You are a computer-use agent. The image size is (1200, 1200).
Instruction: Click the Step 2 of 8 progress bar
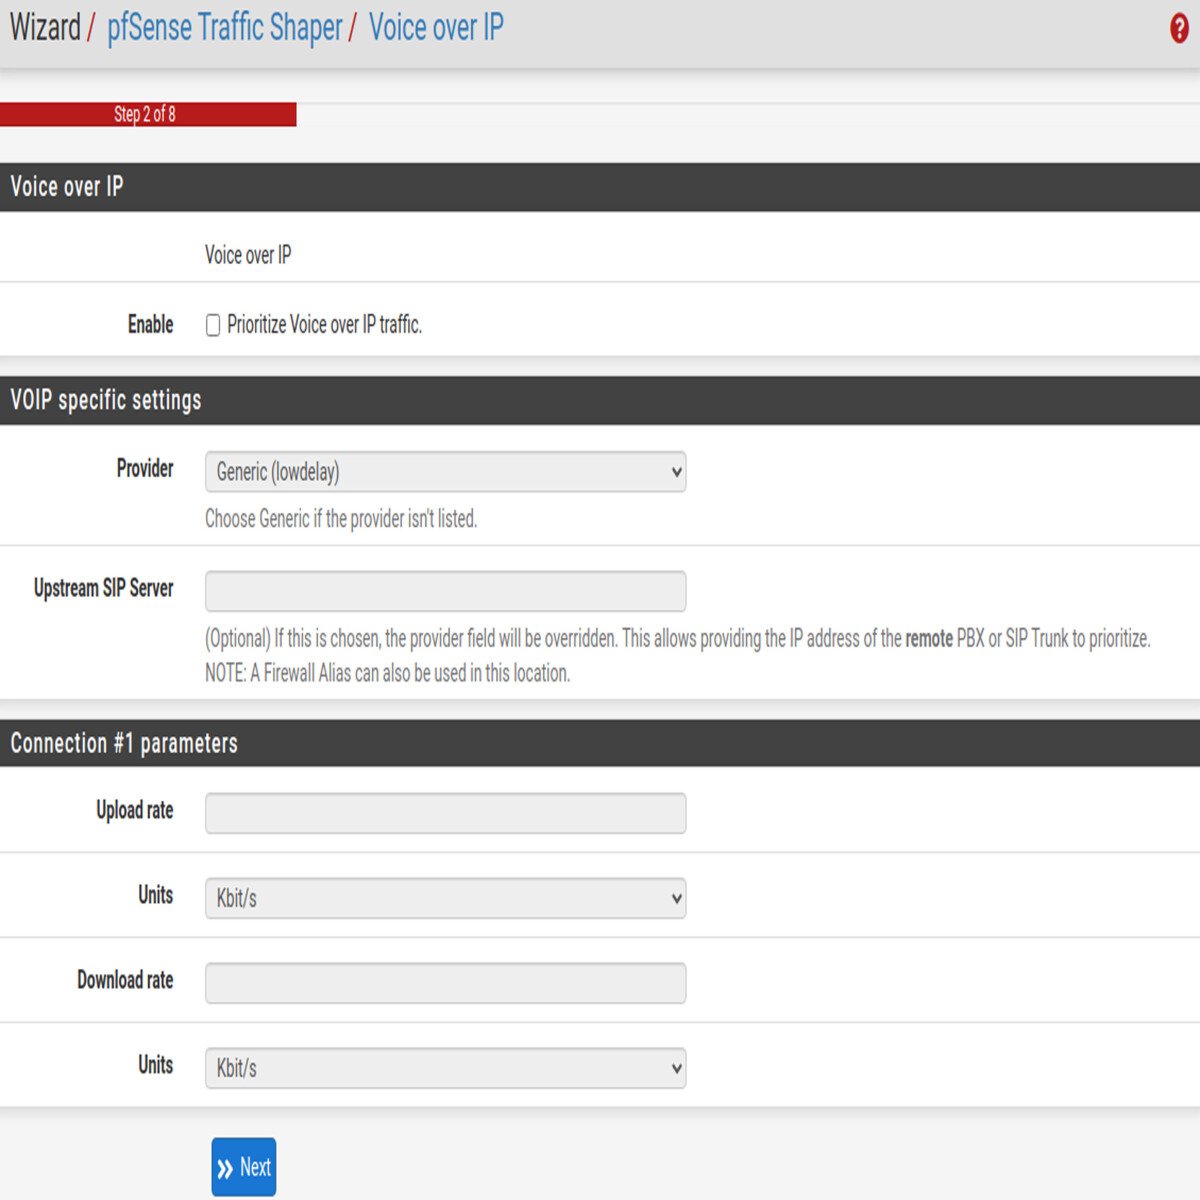(x=148, y=114)
